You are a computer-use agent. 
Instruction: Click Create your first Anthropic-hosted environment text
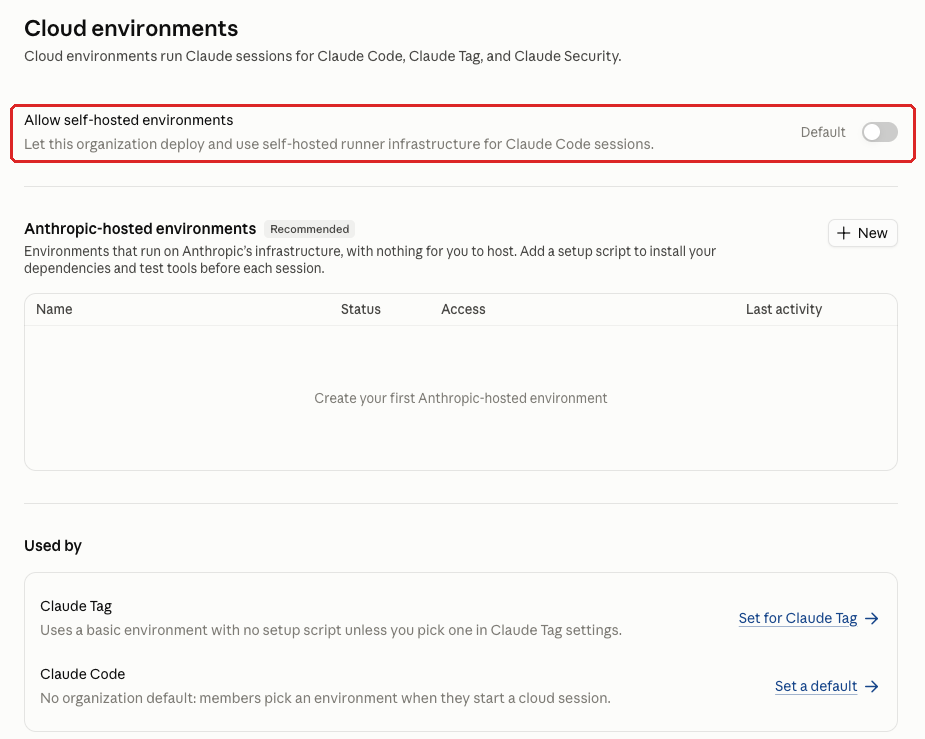pos(460,398)
